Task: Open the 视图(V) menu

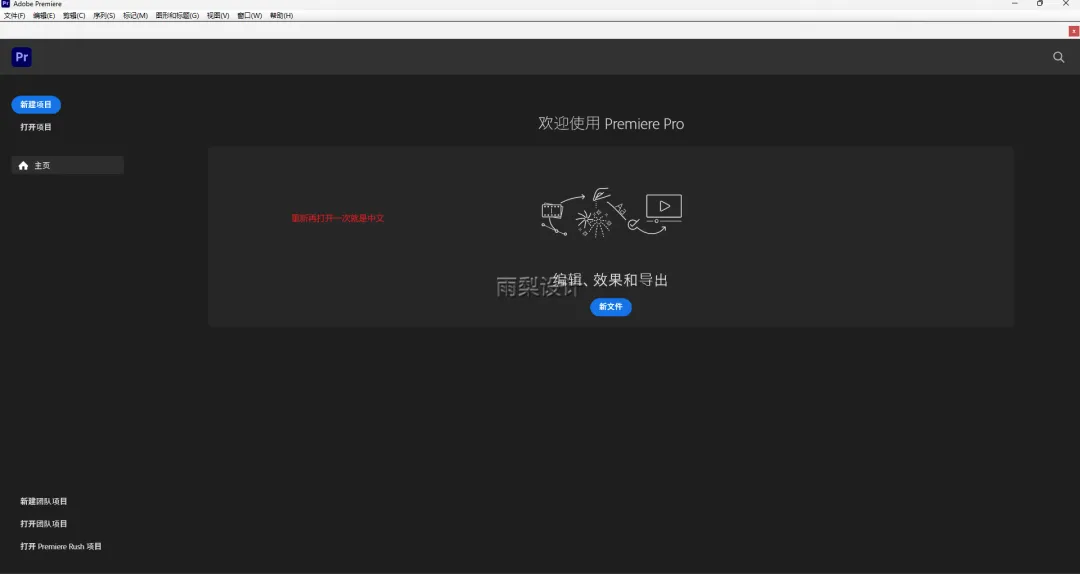Action: coord(218,16)
